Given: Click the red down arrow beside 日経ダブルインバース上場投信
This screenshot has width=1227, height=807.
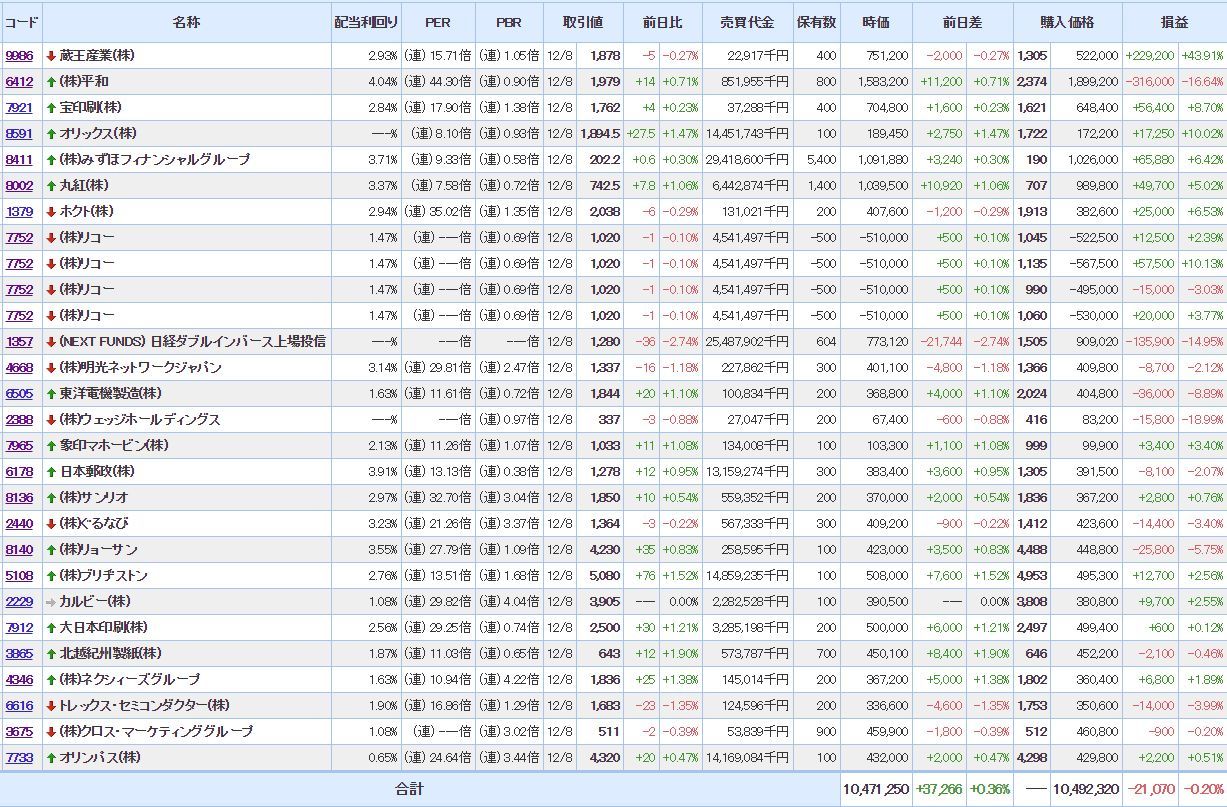Looking at the screenshot, I should (51, 342).
